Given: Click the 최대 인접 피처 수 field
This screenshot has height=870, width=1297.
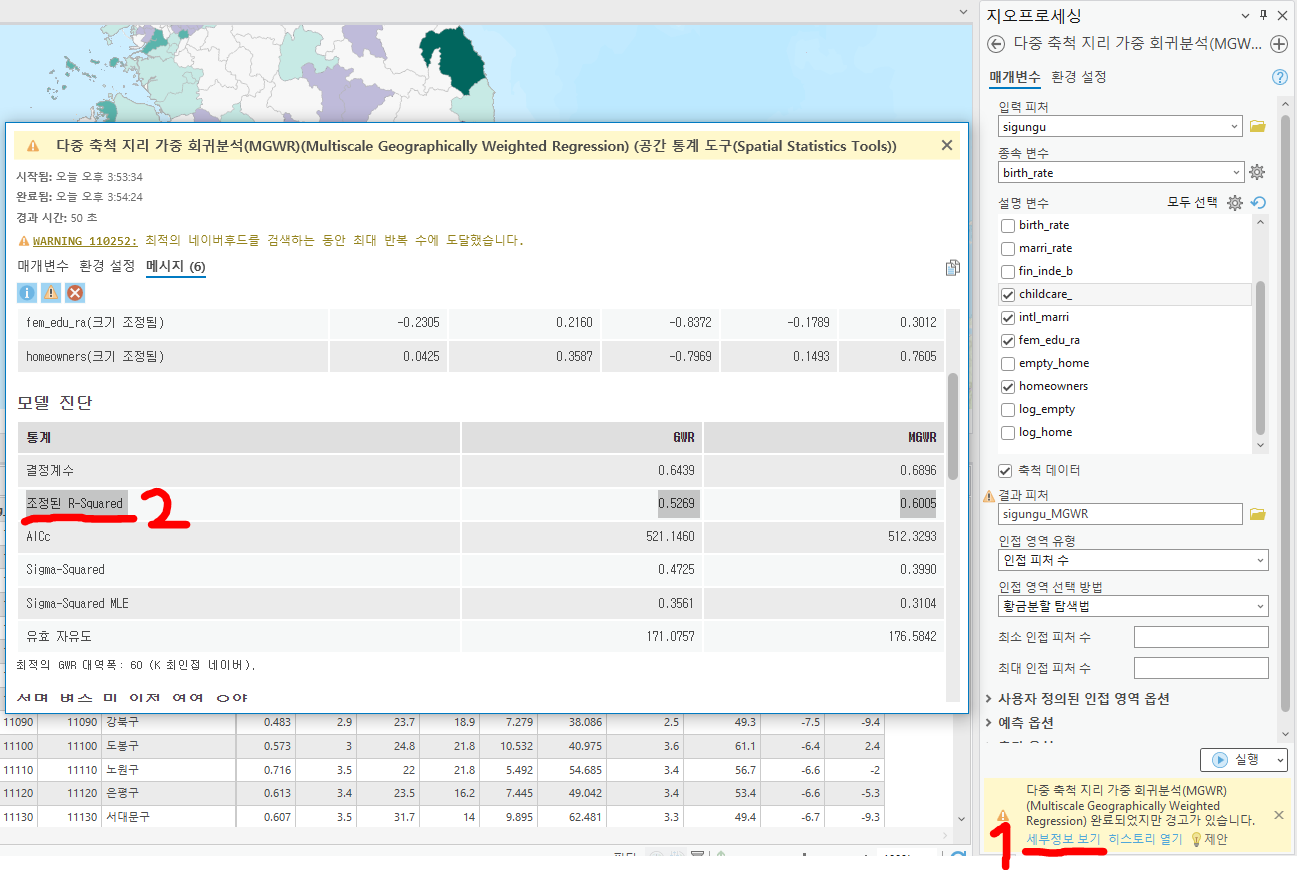Looking at the screenshot, I should (1201, 668).
